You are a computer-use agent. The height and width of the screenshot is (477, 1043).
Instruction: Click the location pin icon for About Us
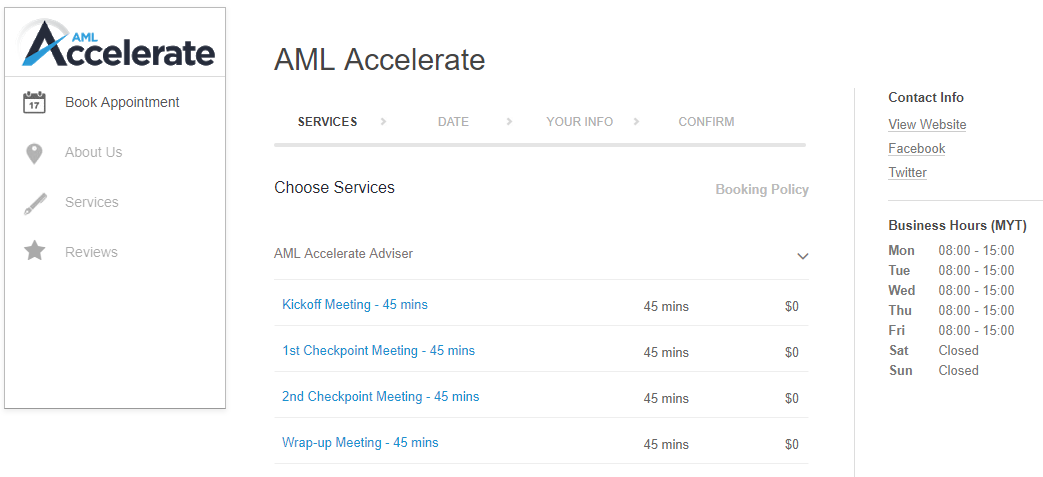tap(34, 153)
